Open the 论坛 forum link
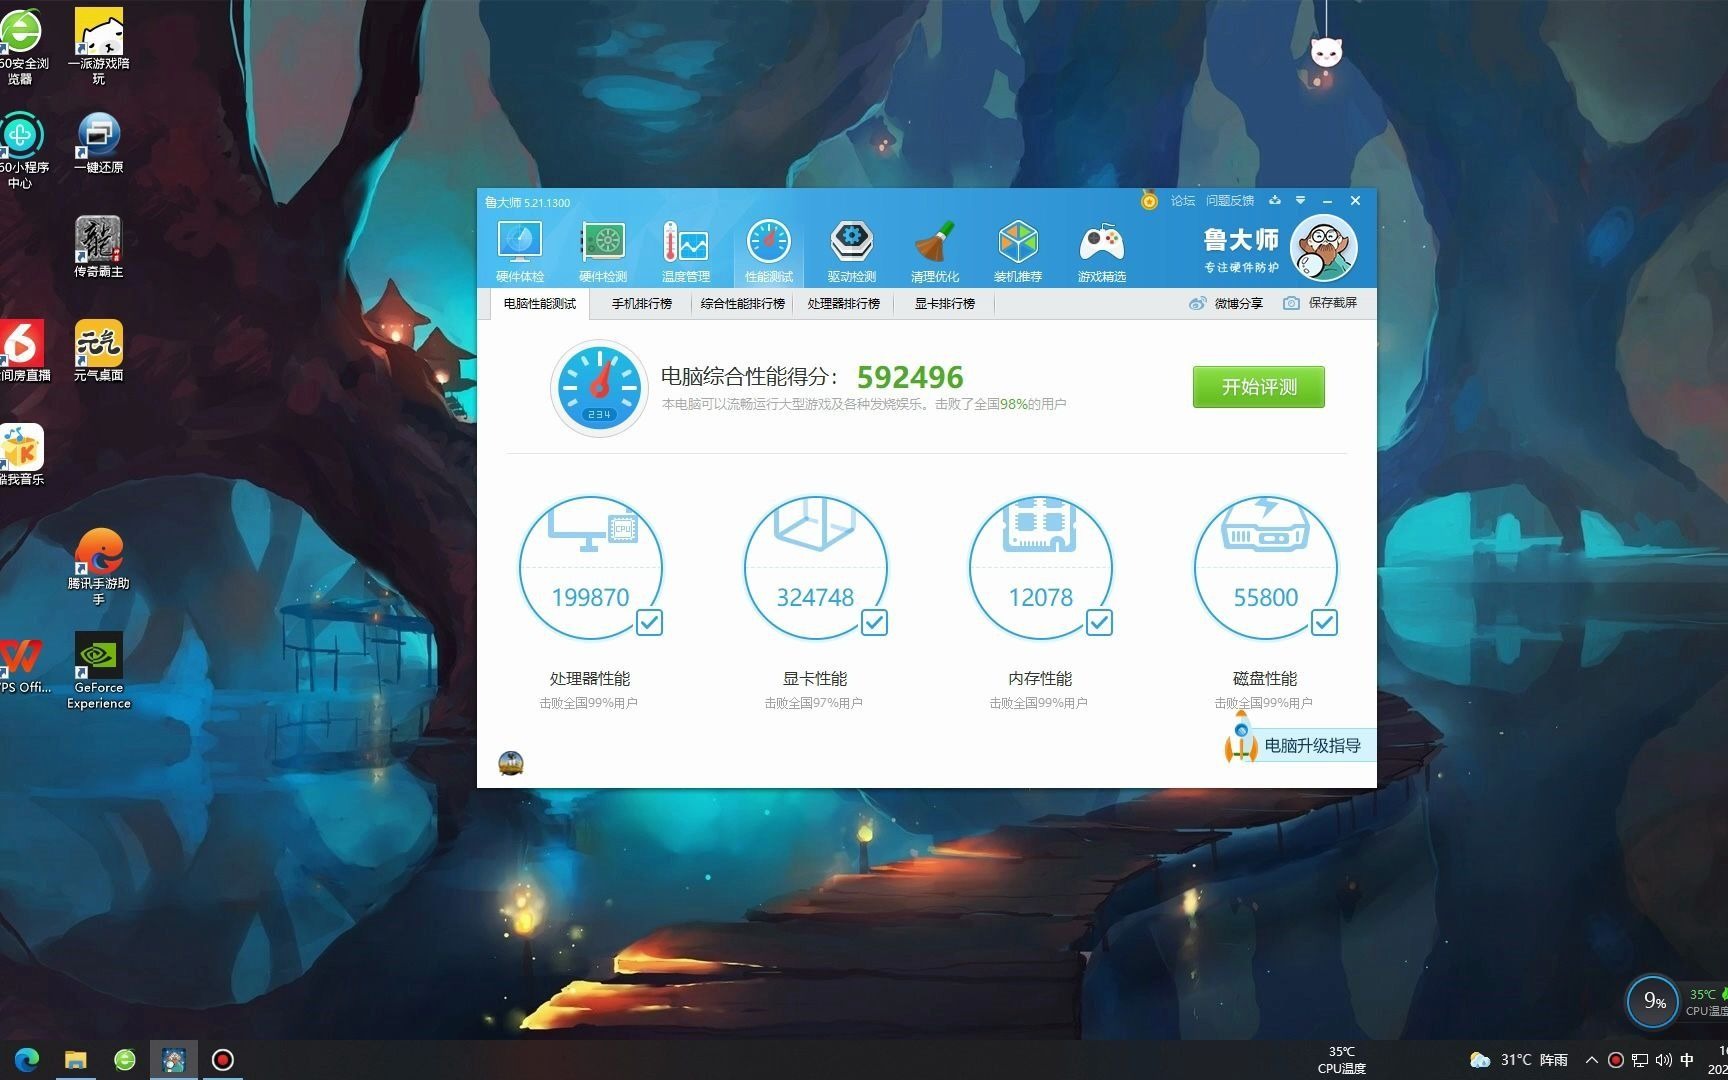The image size is (1728, 1080). [x=1183, y=201]
